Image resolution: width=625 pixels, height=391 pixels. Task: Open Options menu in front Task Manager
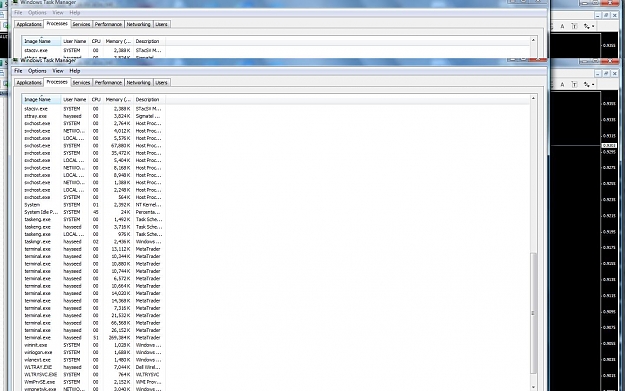37,71
